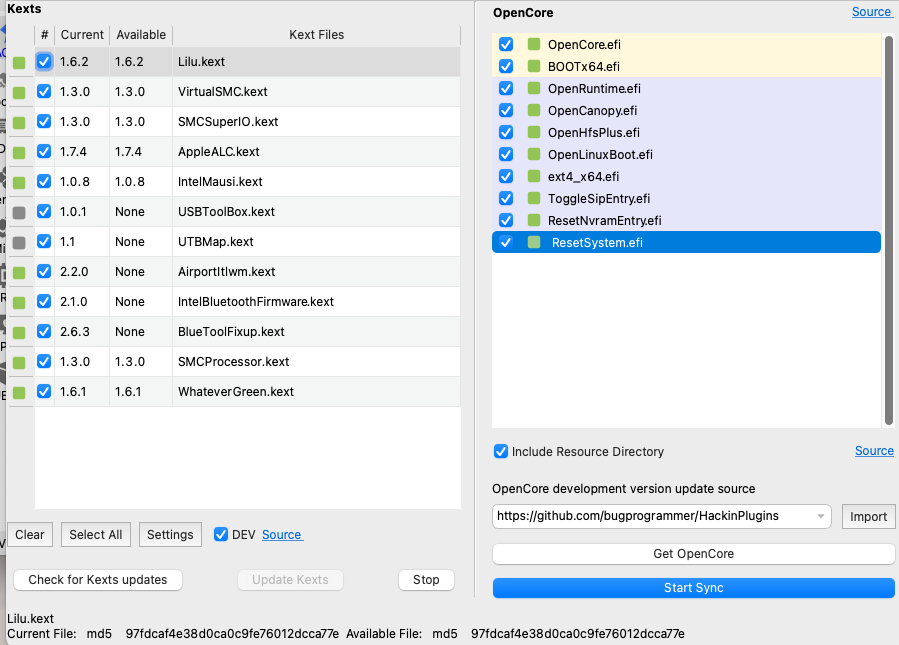The width and height of the screenshot is (899, 645).
Task: Click green status icon for WhateverGreen.kext
Action: point(19,393)
